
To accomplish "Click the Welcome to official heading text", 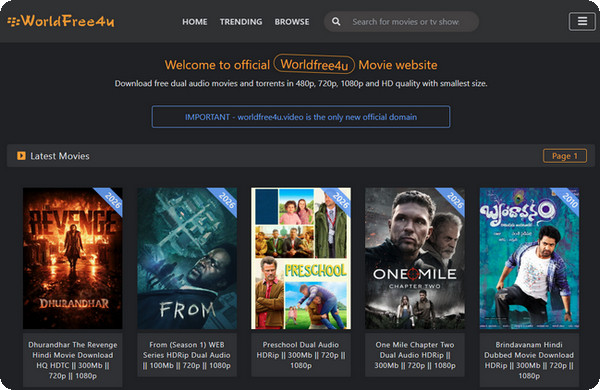I will [x=217, y=65].
